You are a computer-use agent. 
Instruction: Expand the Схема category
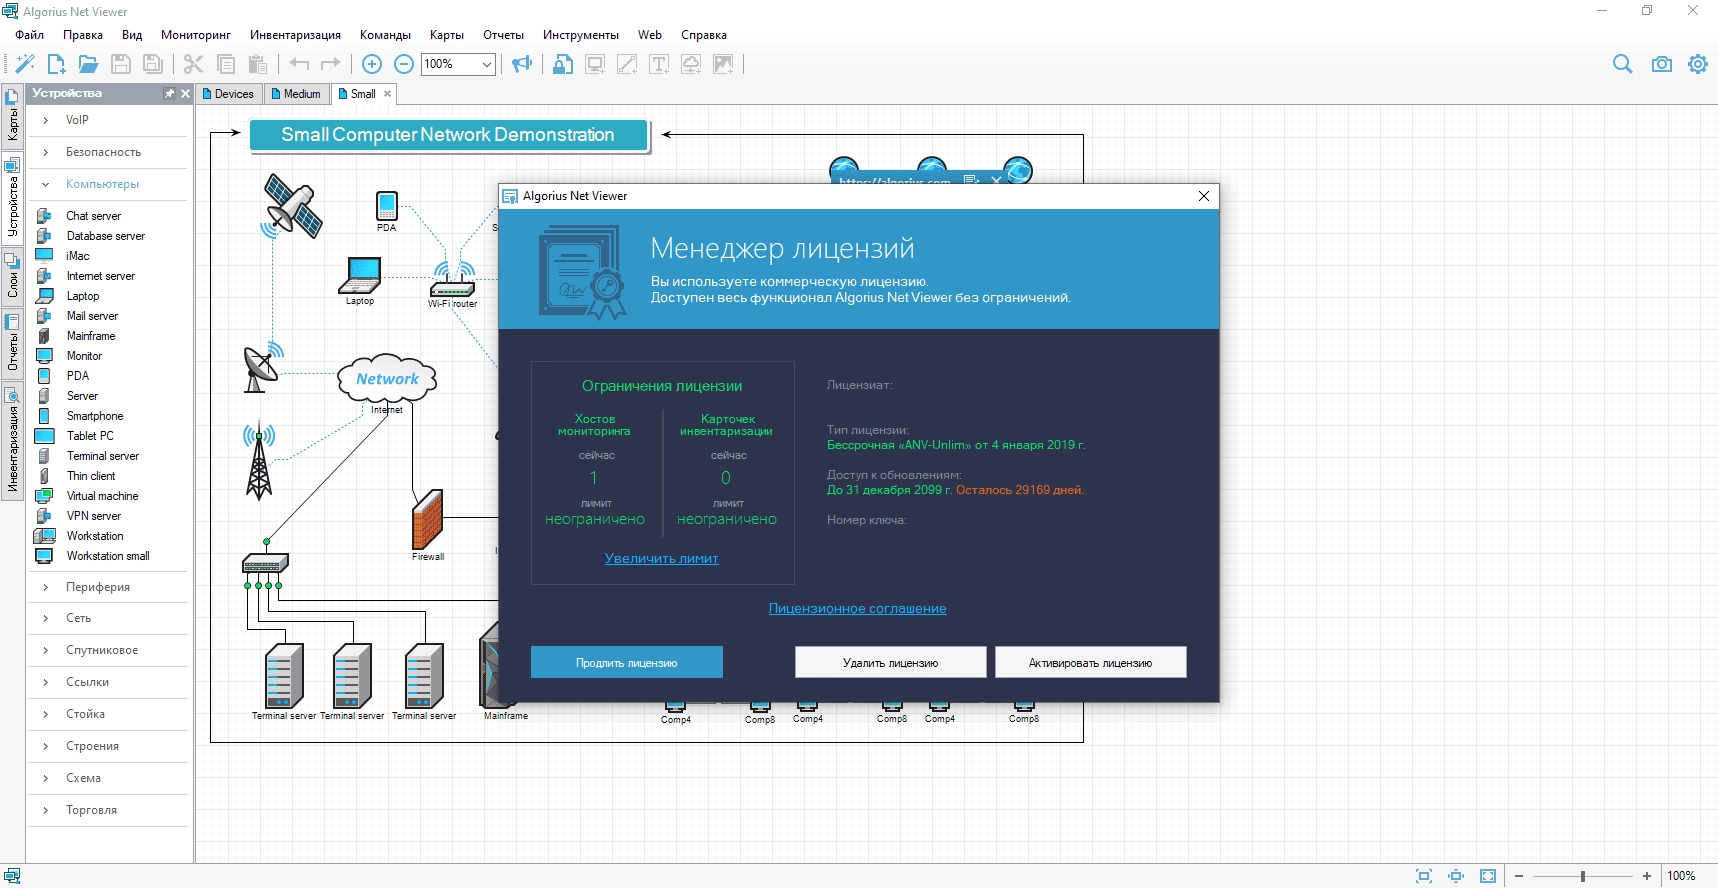tap(46, 778)
